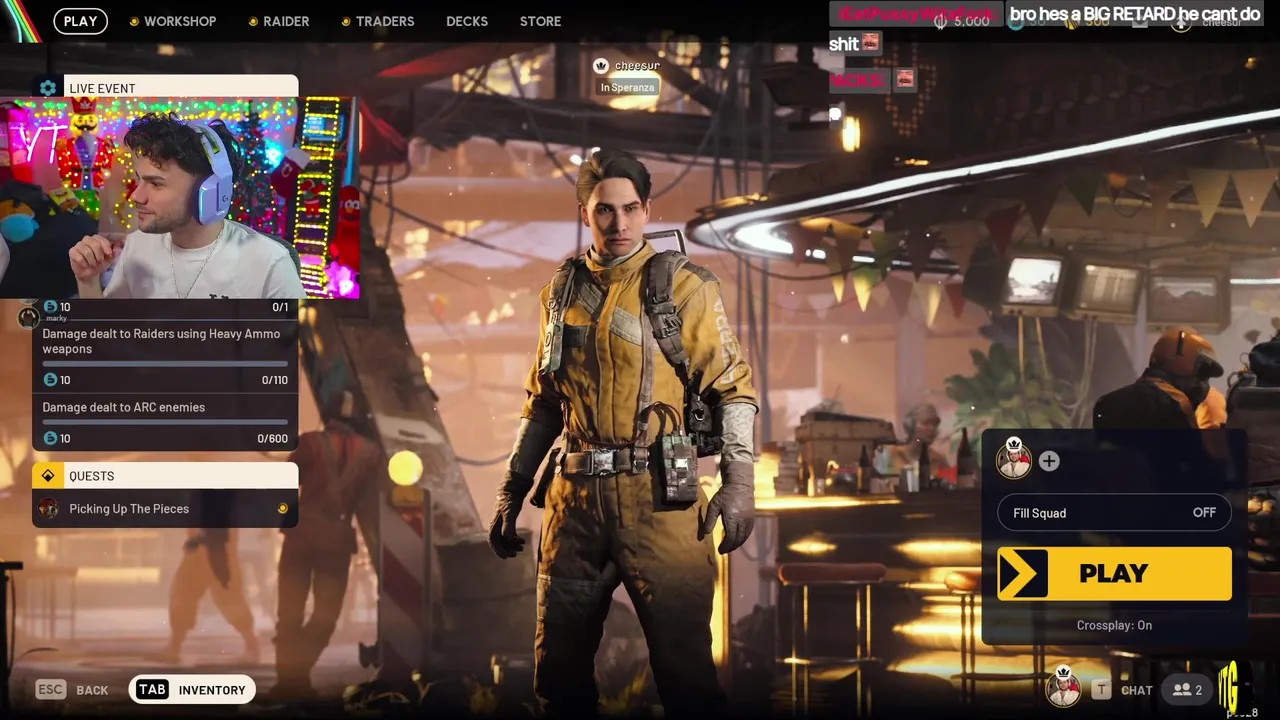Click the gold coin currency icon at top
This screenshot has height=720, width=1280.
click(x=1073, y=21)
